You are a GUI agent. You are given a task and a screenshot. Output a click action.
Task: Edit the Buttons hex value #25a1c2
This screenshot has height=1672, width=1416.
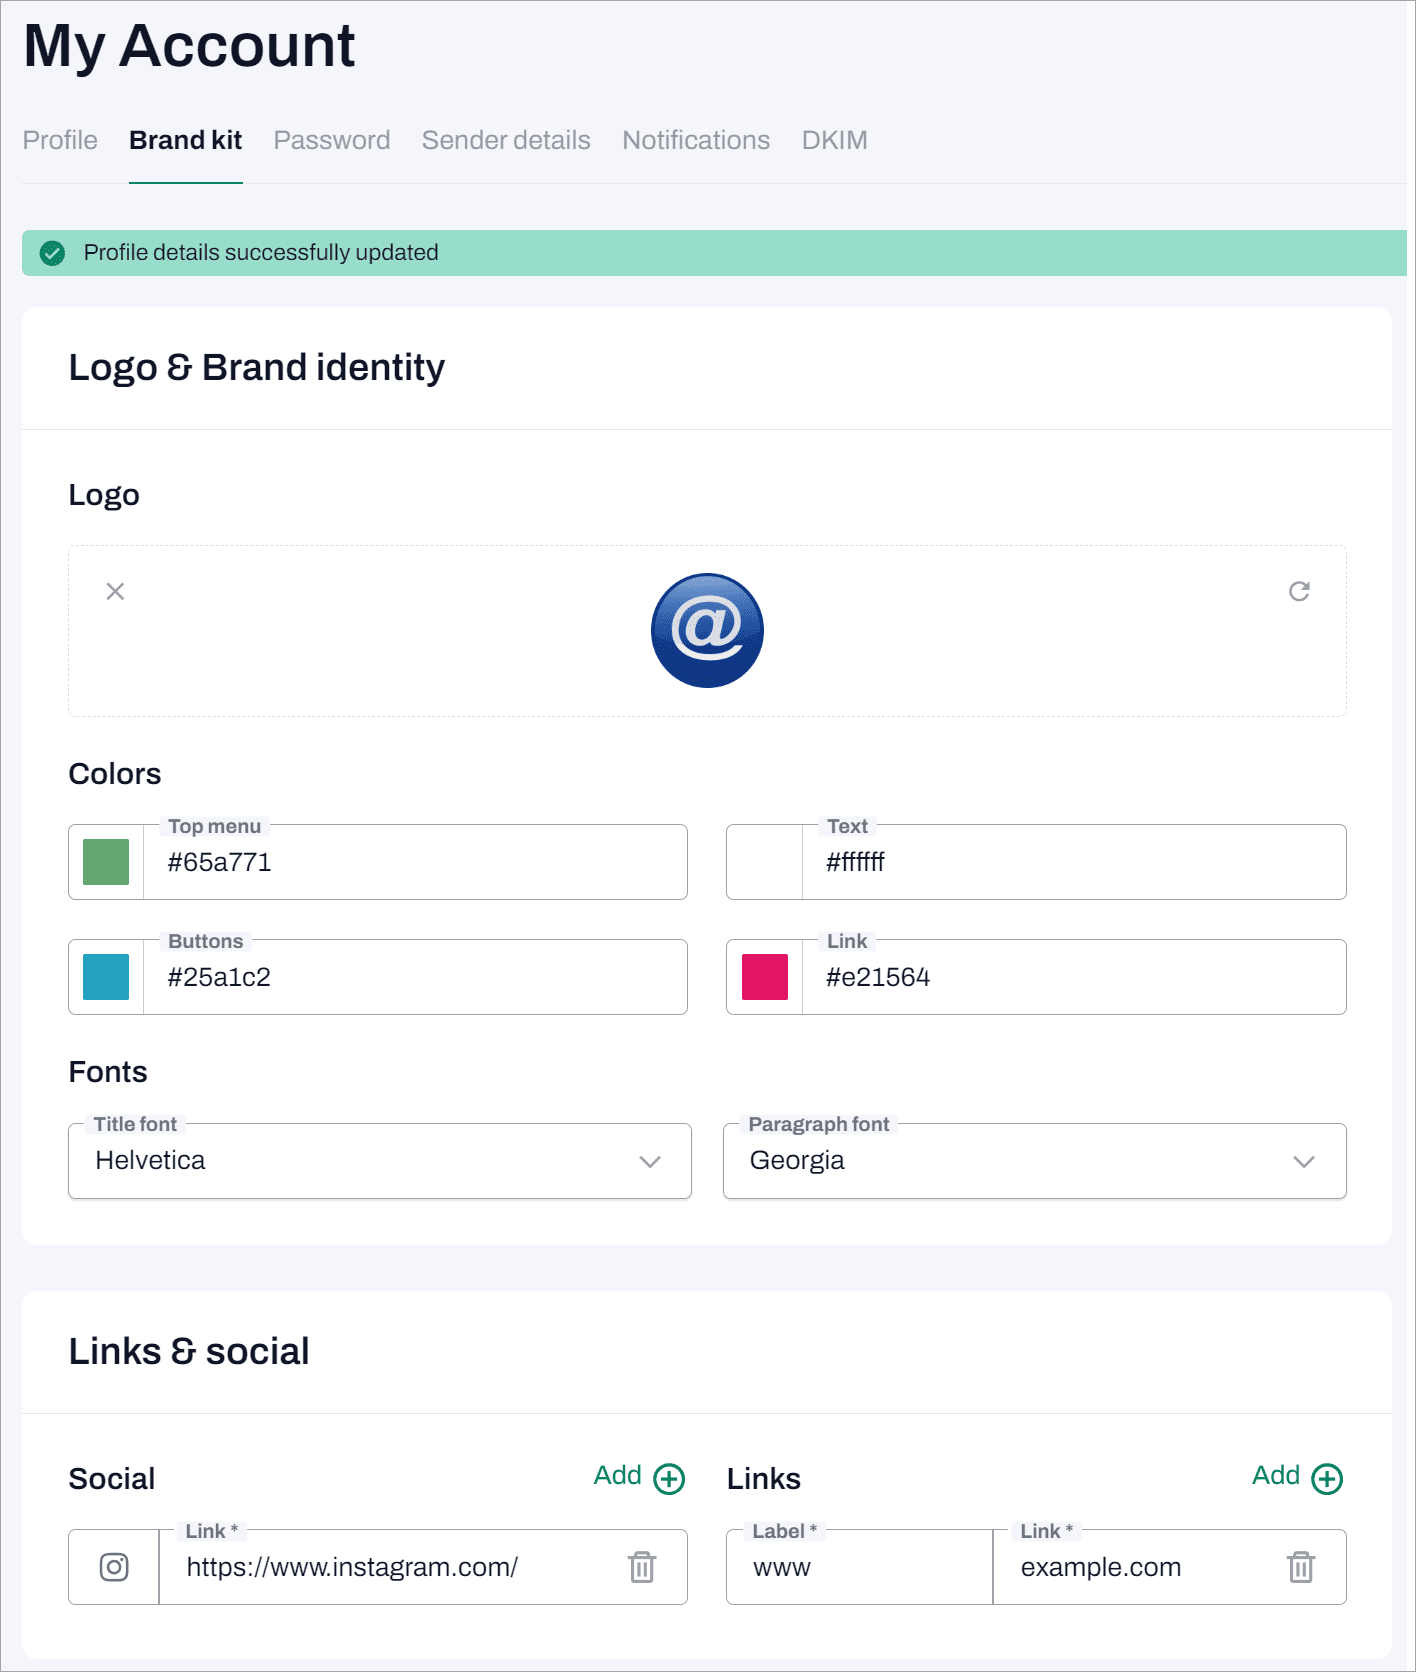point(415,977)
